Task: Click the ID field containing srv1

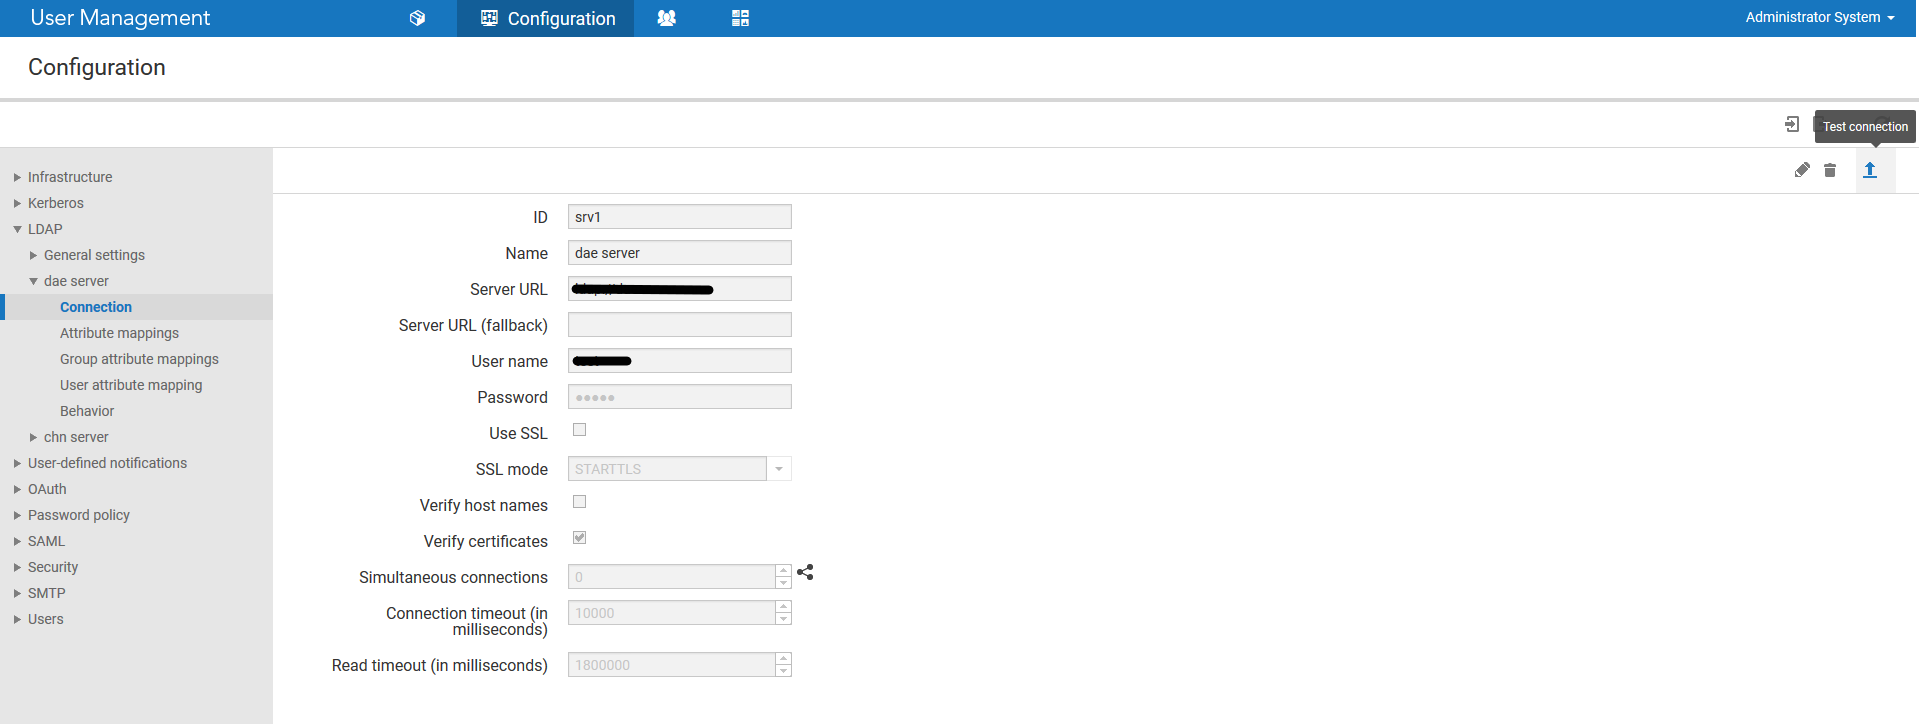Action: coord(680,217)
